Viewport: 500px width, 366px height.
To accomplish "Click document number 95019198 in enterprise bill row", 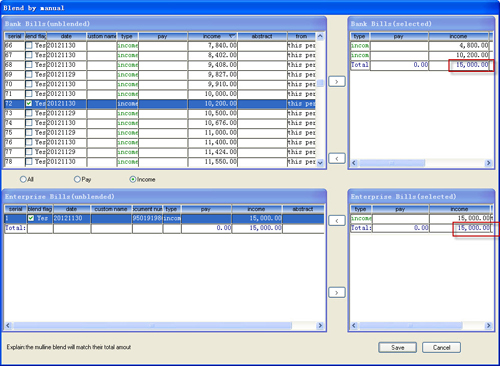I will click(147, 218).
